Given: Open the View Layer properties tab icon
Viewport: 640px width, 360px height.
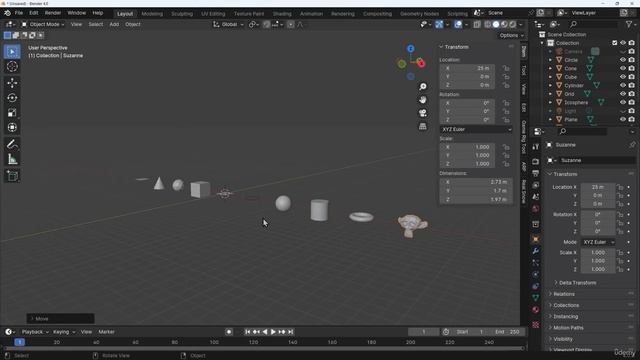Looking at the screenshot, I should click(x=536, y=185).
